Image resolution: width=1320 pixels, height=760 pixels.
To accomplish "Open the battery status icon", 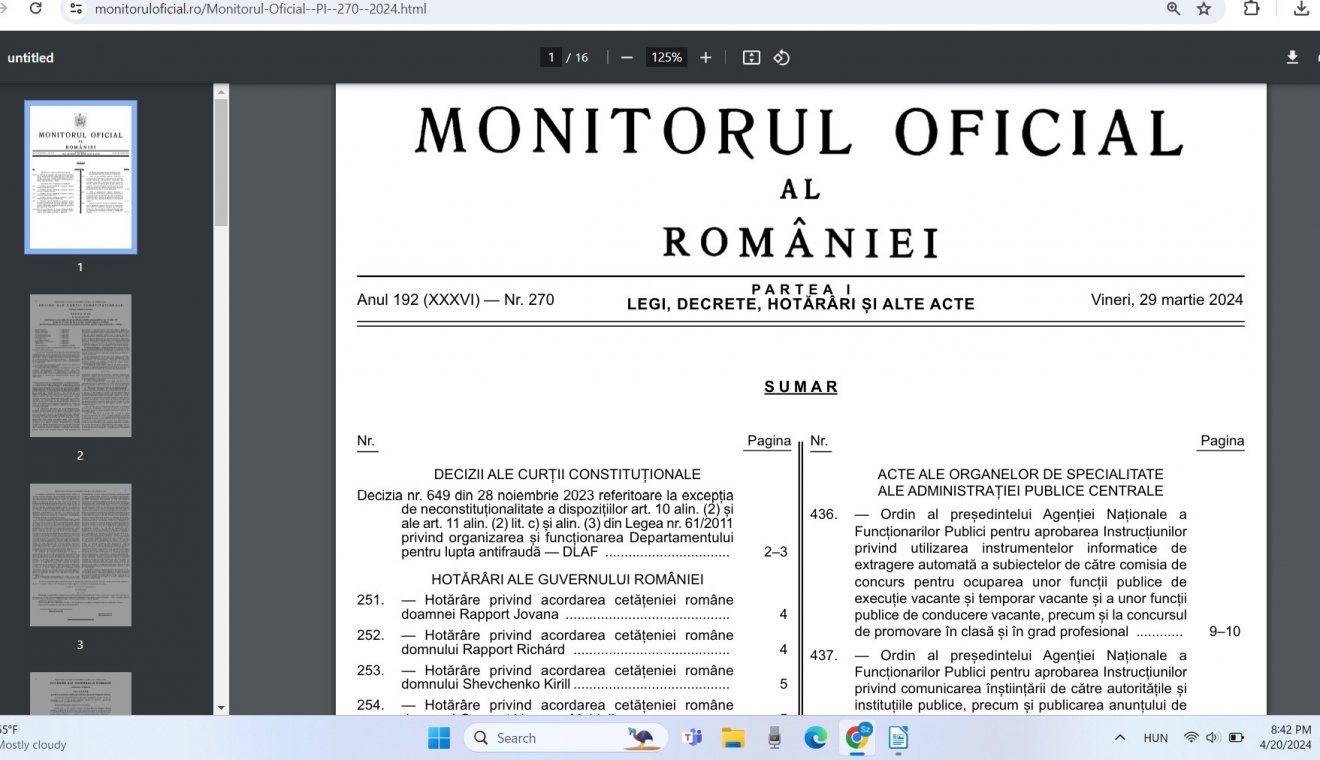I will pos(1236,738).
